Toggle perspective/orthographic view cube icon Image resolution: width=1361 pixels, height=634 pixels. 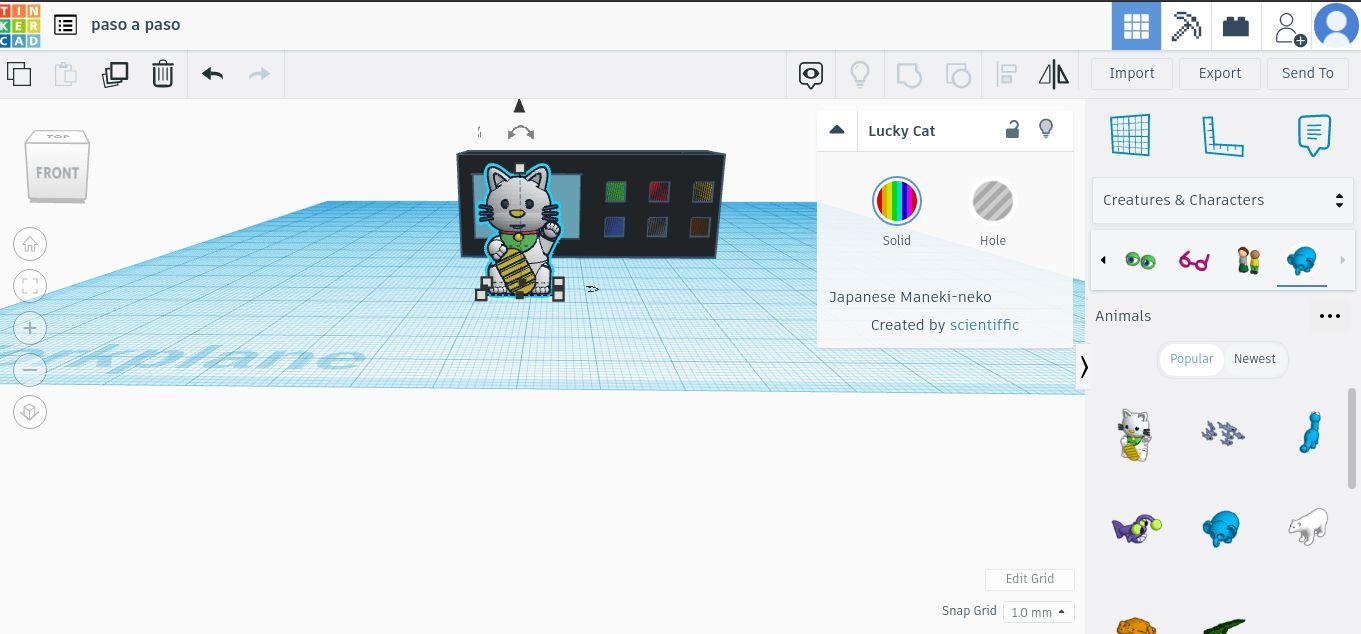30,412
